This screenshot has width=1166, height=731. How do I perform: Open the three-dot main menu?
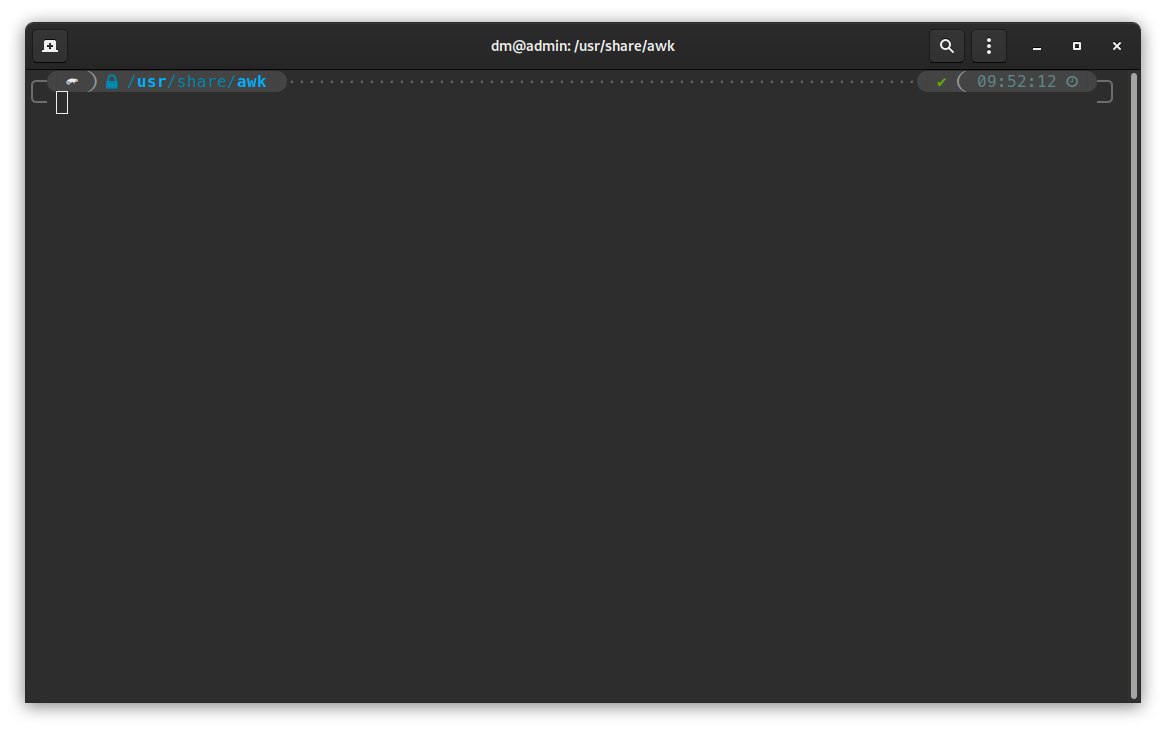[988, 46]
